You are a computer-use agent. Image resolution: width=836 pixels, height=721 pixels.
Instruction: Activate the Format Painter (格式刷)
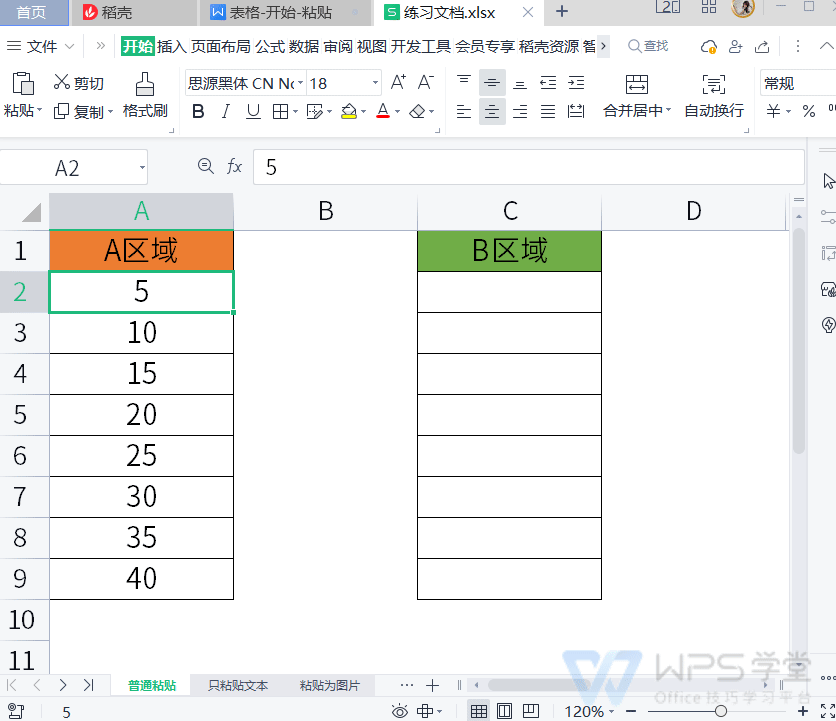[x=144, y=96]
